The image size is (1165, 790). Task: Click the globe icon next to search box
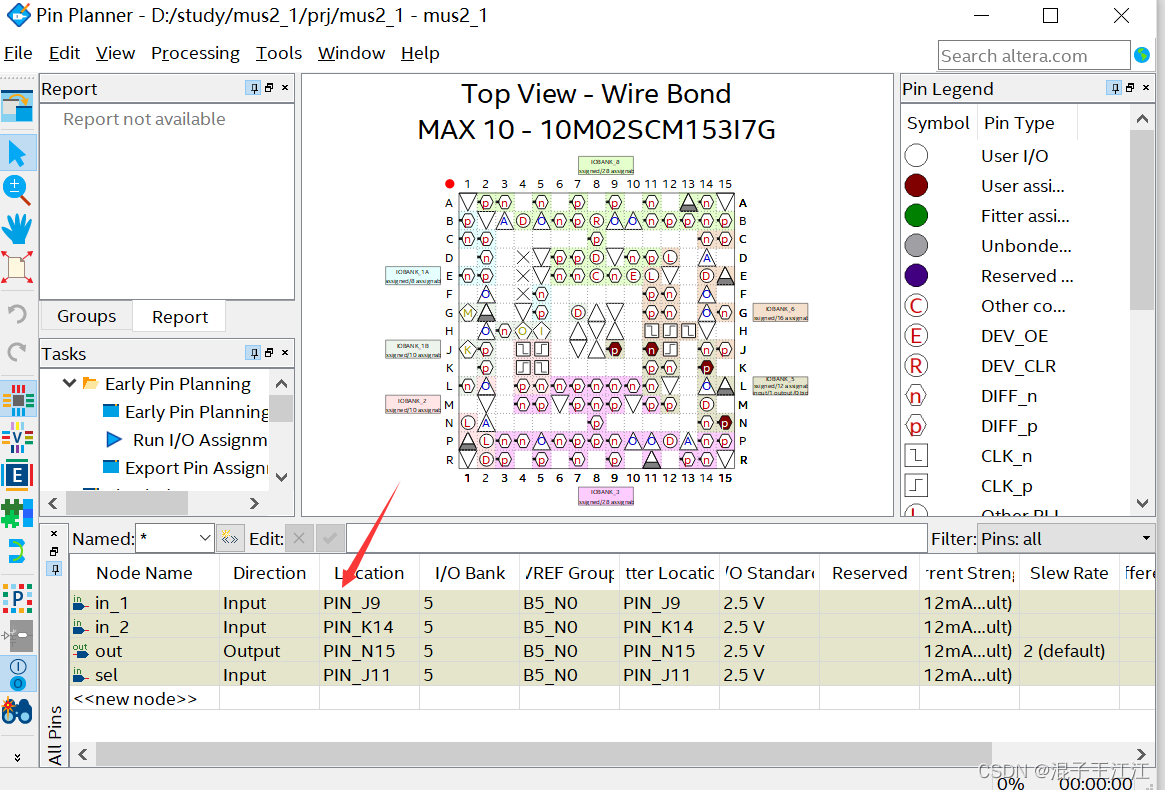[1142, 55]
